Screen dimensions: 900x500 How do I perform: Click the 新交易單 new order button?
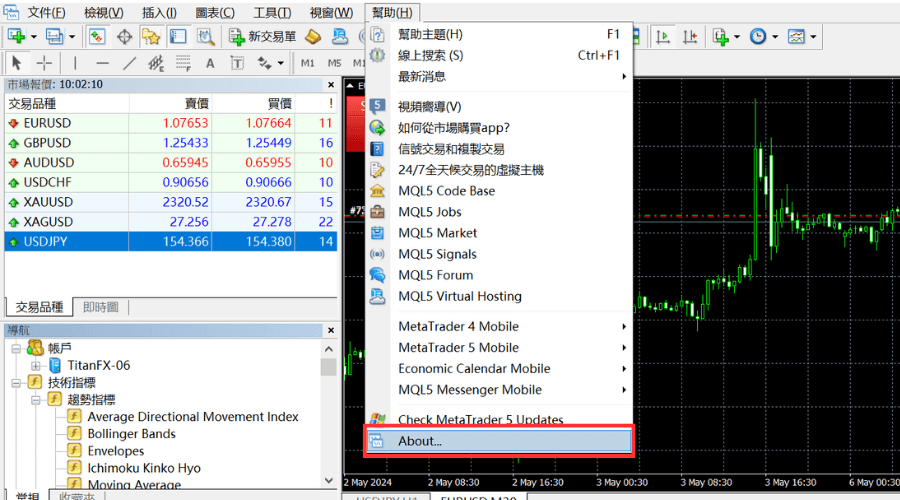pyautogui.click(x=263, y=37)
